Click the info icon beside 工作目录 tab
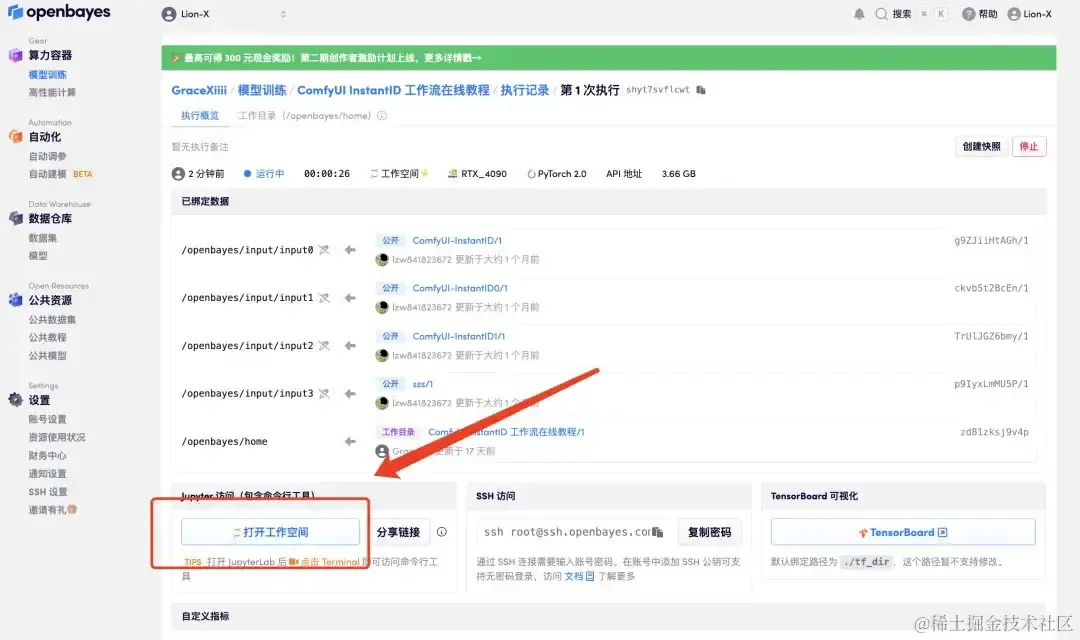 [x=382, y=116]
